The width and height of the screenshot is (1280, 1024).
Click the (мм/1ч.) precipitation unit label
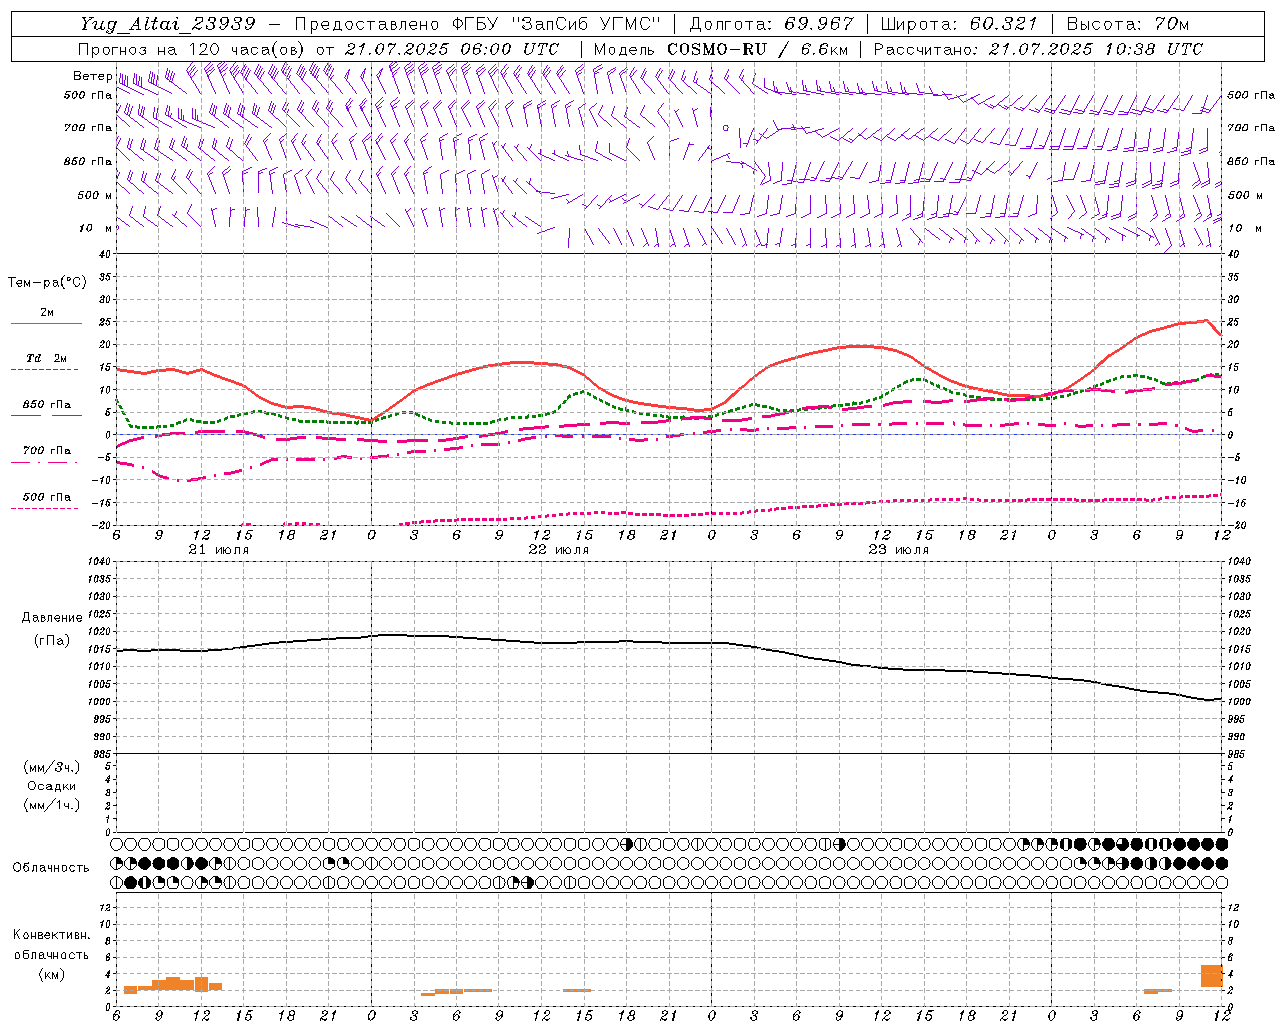pyautogui.click(x=52, y=805)
